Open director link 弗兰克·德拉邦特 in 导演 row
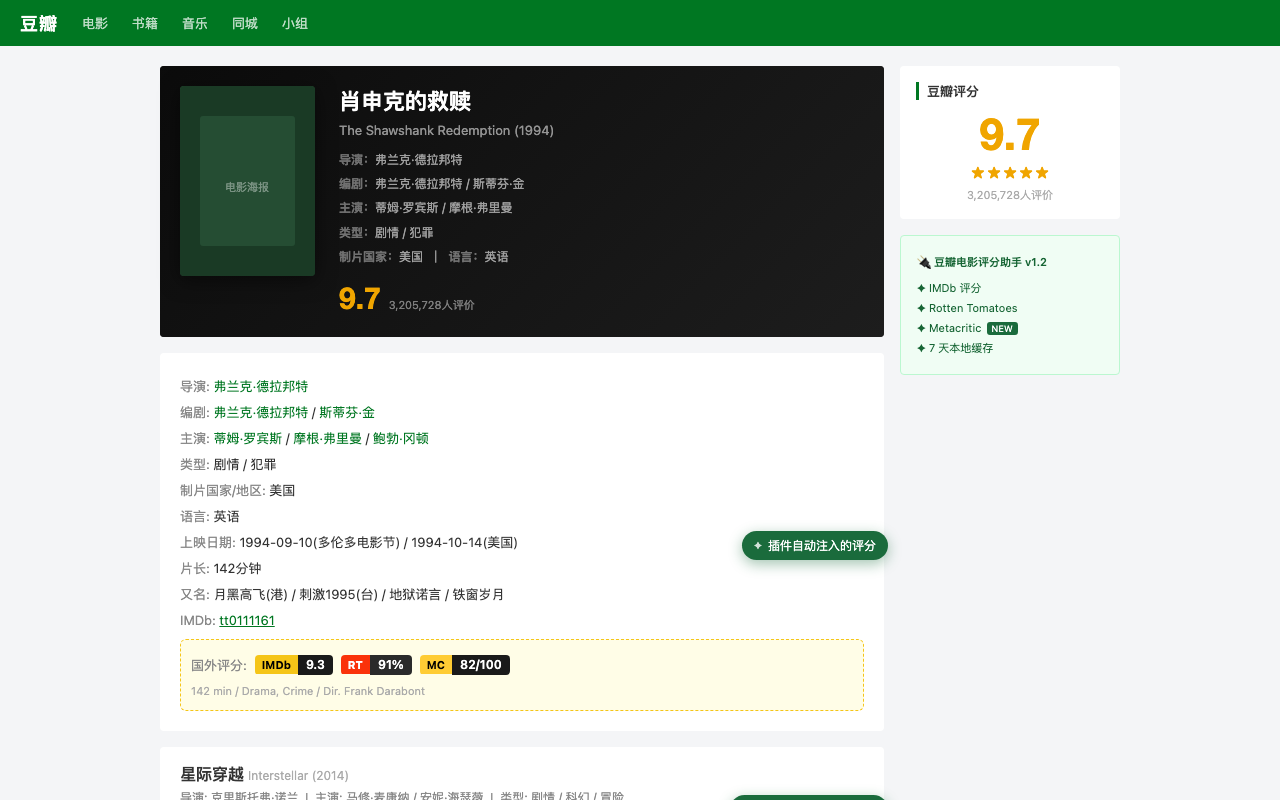This screenshot has height=800, width=1280. coord(261,386)
